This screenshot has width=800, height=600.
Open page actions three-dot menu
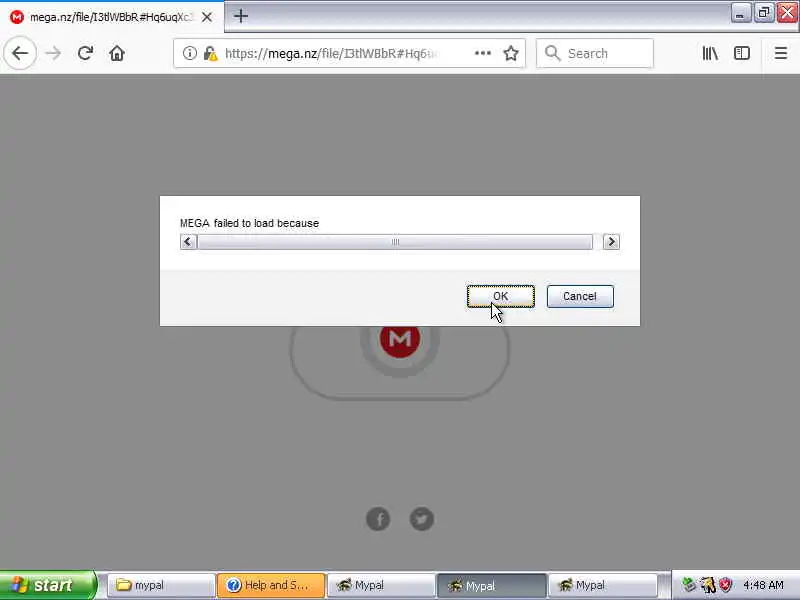(x=483, y=53)
